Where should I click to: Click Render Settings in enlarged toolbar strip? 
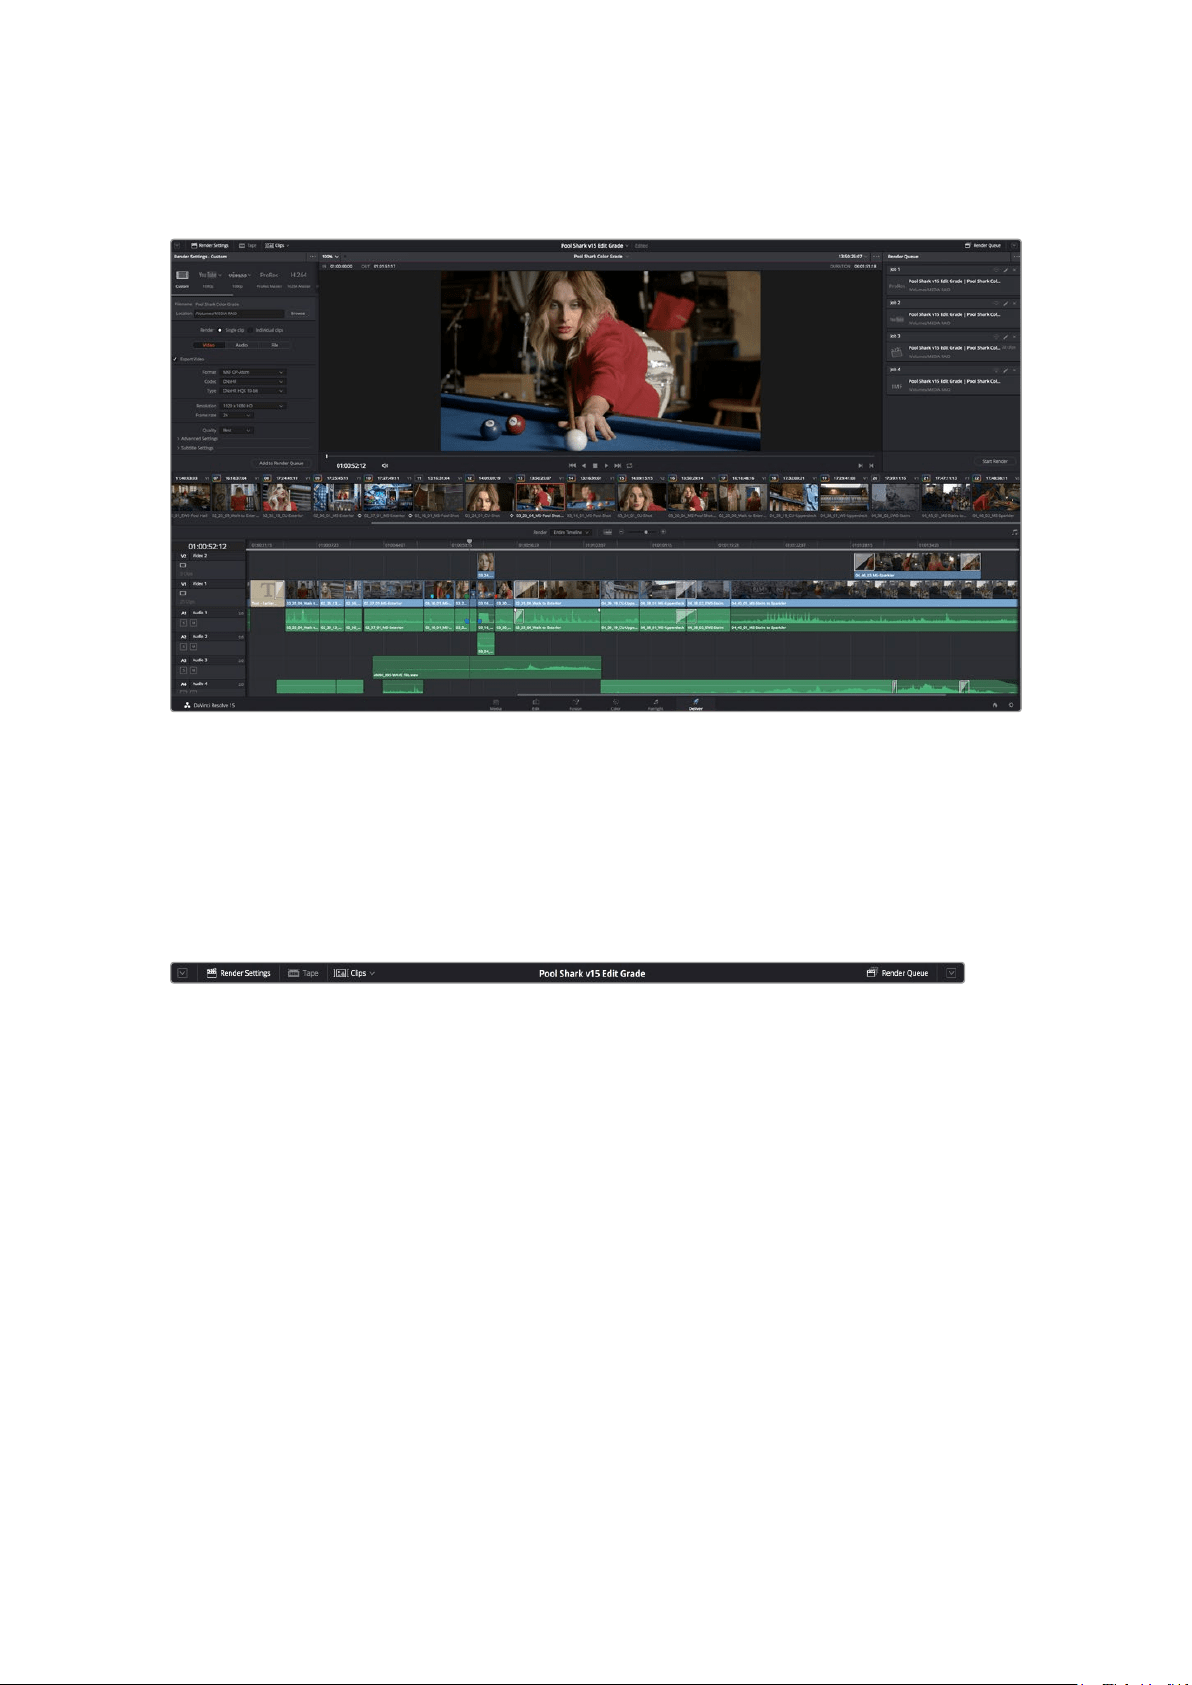239,973
